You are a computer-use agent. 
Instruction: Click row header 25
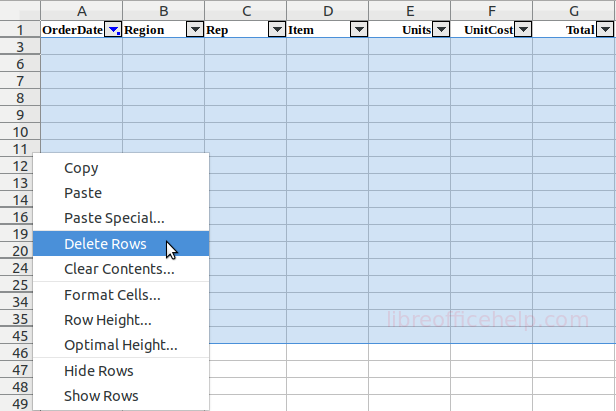coord(16,284)
